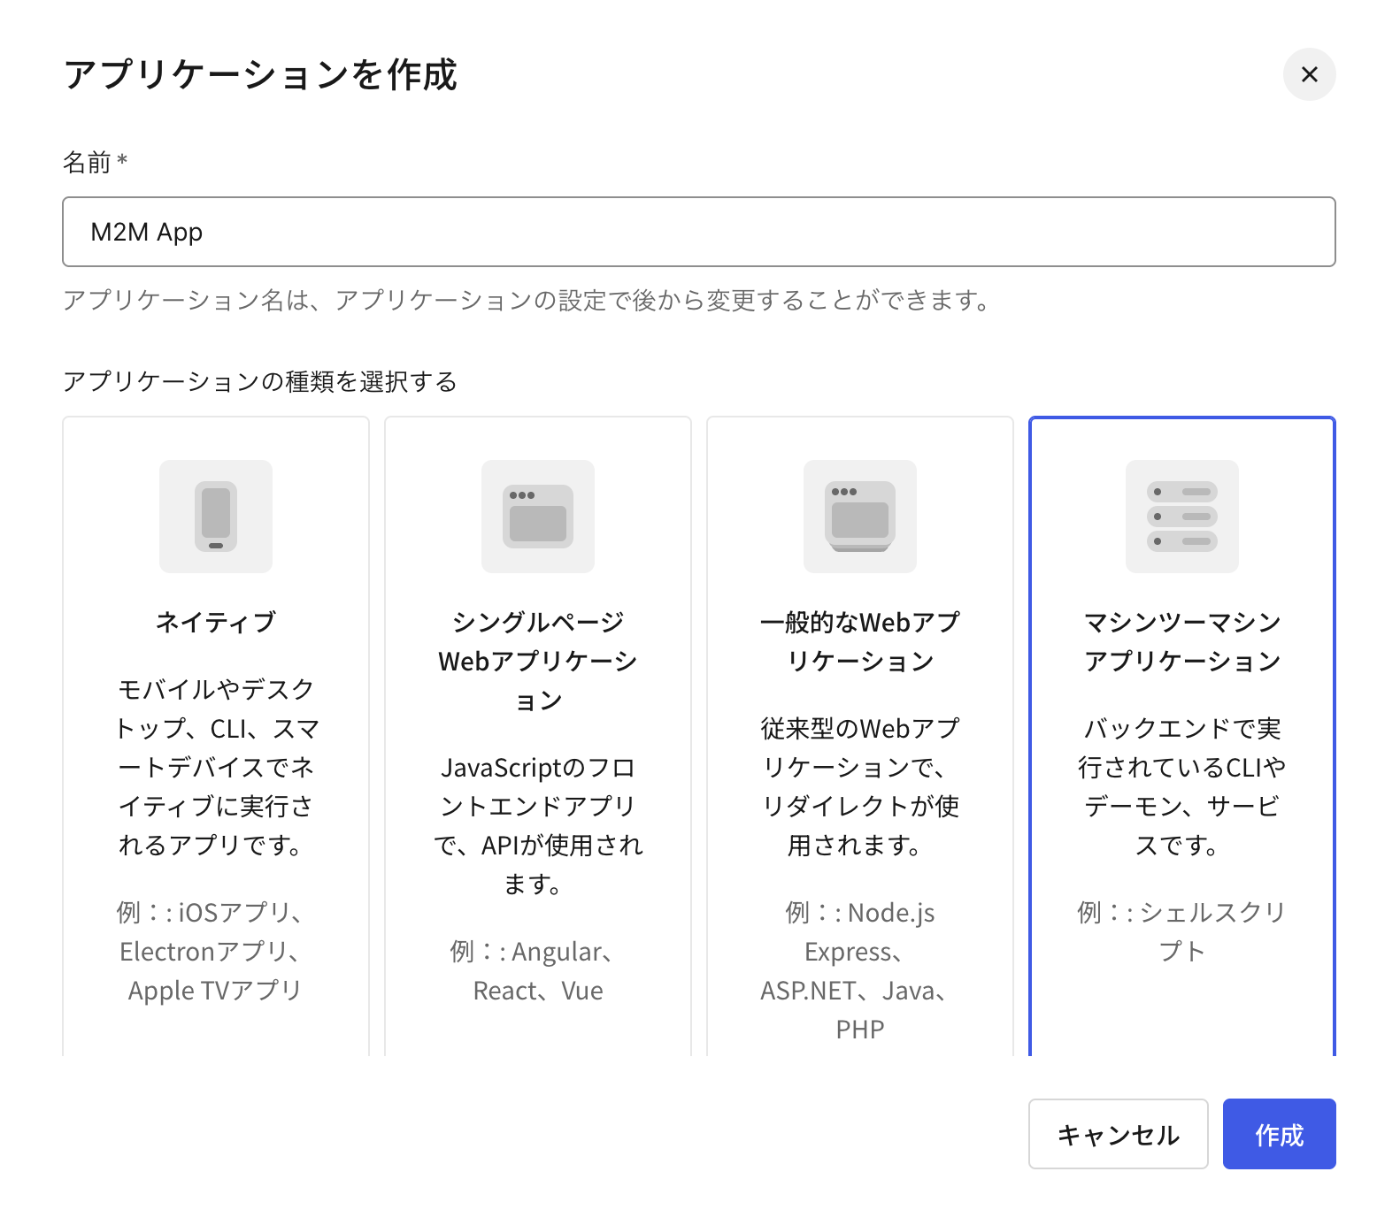Image resolution: width=1400 pixels, height=1210 pixels.
Task: Click the single page app browser icon
Action: coord(538,517)
